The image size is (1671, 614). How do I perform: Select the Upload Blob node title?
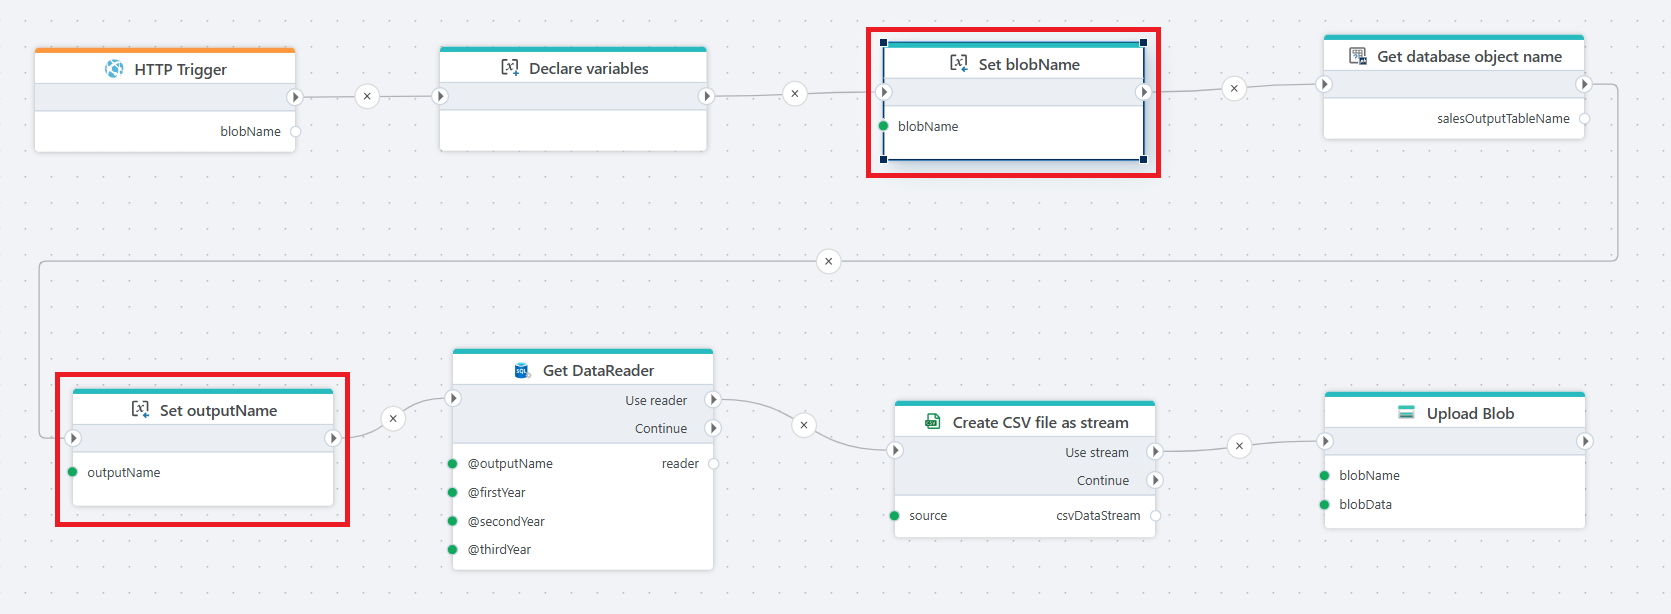point(1469,414)
